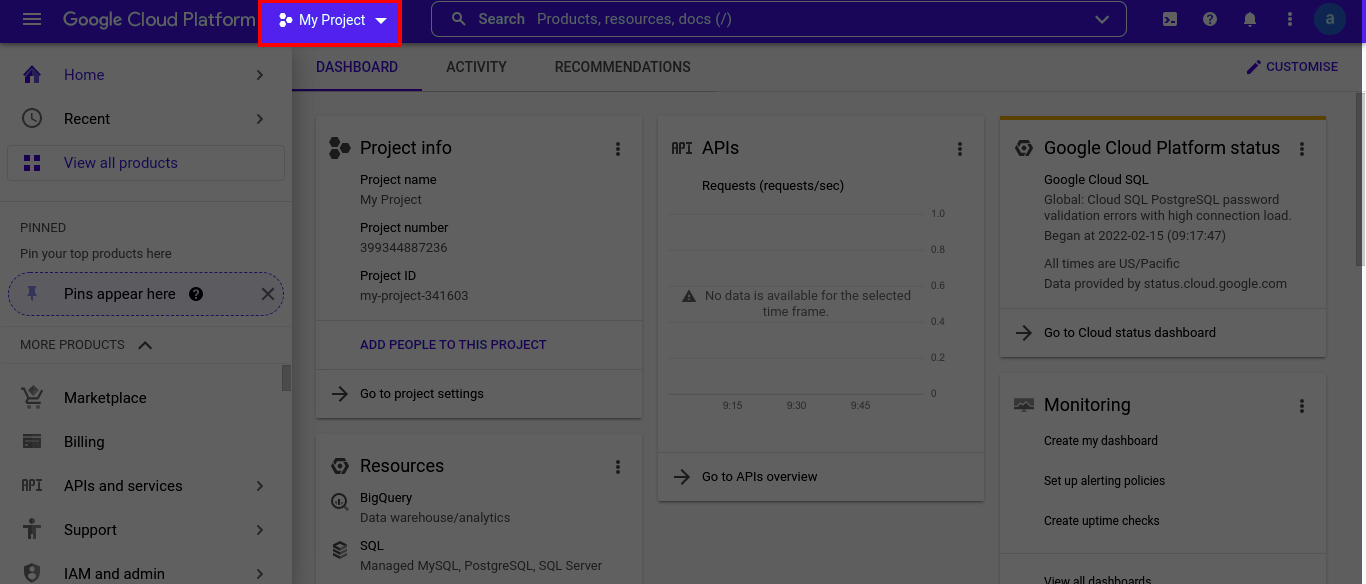
Task: Click Create uptime checks
Action: point(1102,521)
